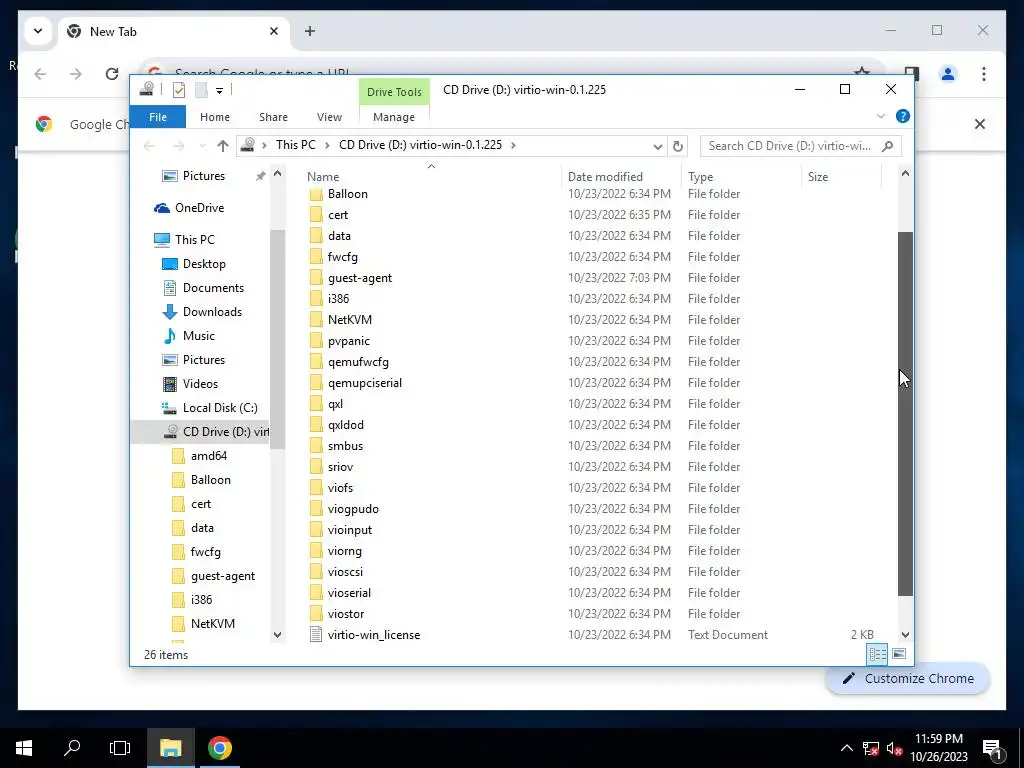This screenshot has width=1024, height=768.
Task: Select the Balloon folder in file list
Action: click(x=347, y=194)
